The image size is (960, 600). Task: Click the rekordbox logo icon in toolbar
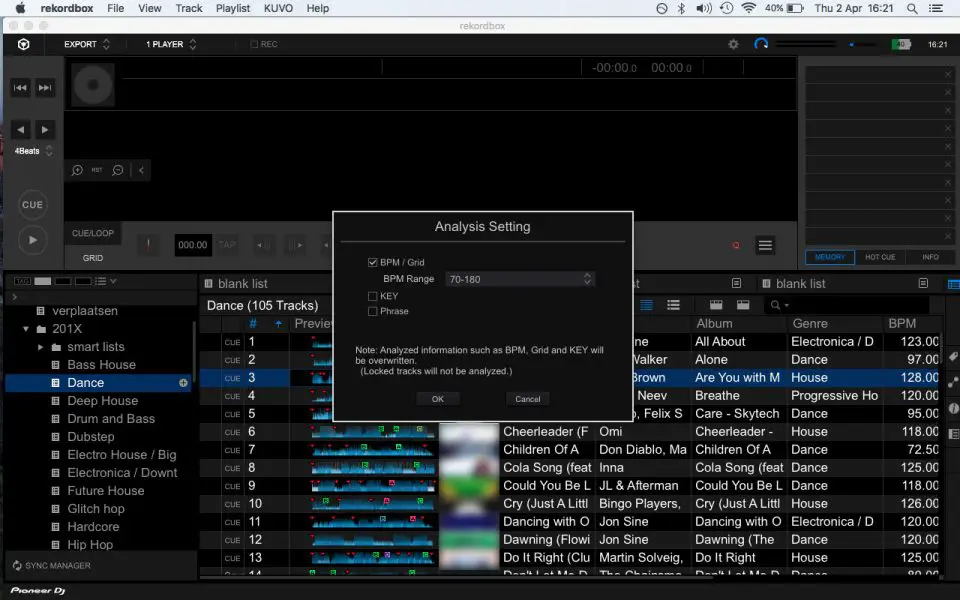23,44
